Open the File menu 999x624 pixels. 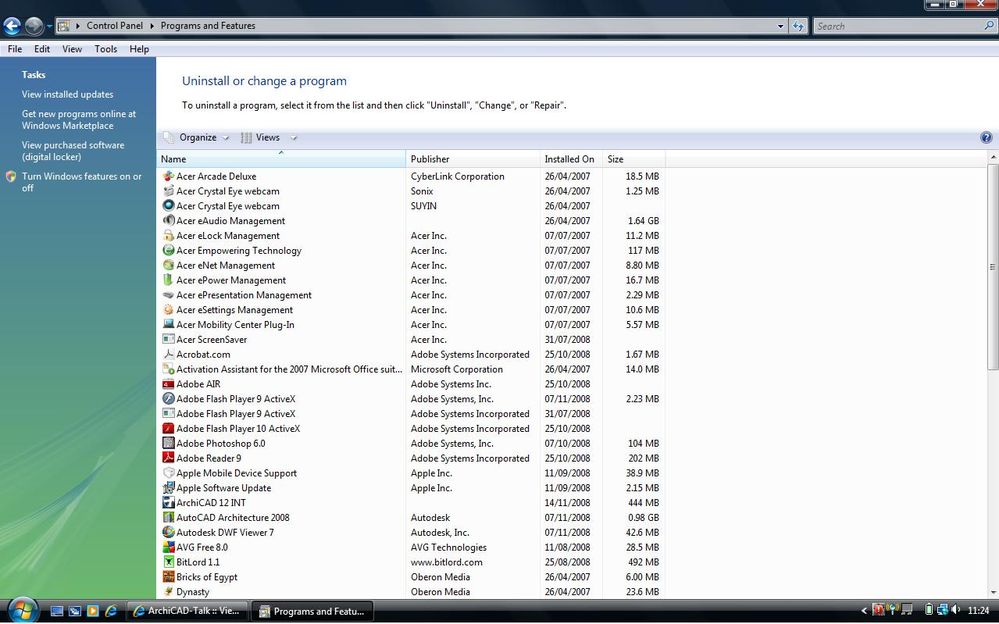click(x=15, y=49)
